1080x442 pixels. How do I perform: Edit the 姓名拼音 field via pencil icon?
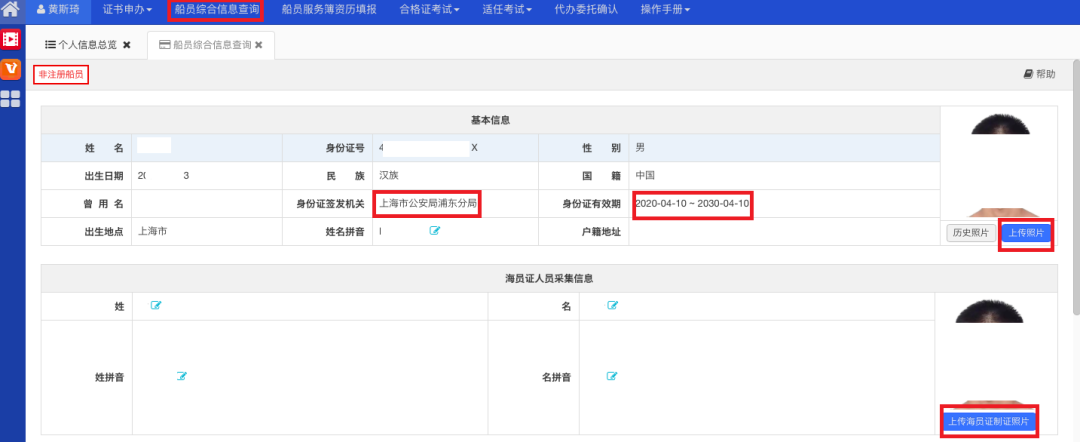coord(435,231)
